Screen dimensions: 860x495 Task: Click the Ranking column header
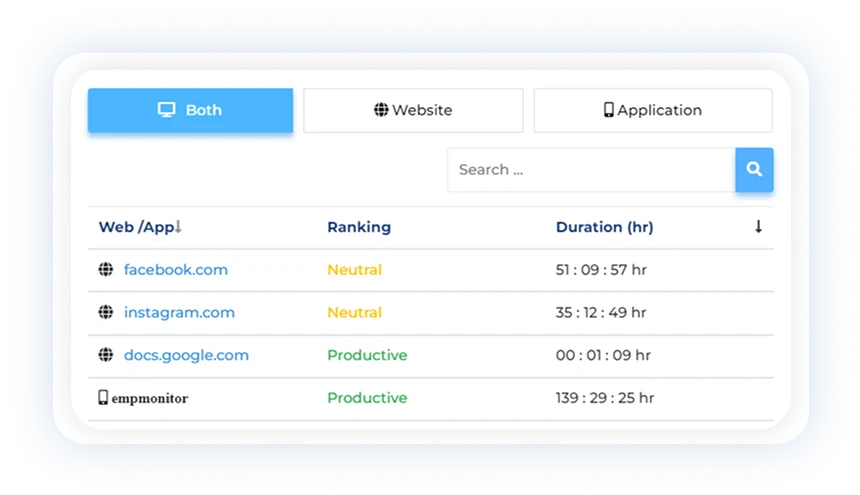click(x=358, y=227)
